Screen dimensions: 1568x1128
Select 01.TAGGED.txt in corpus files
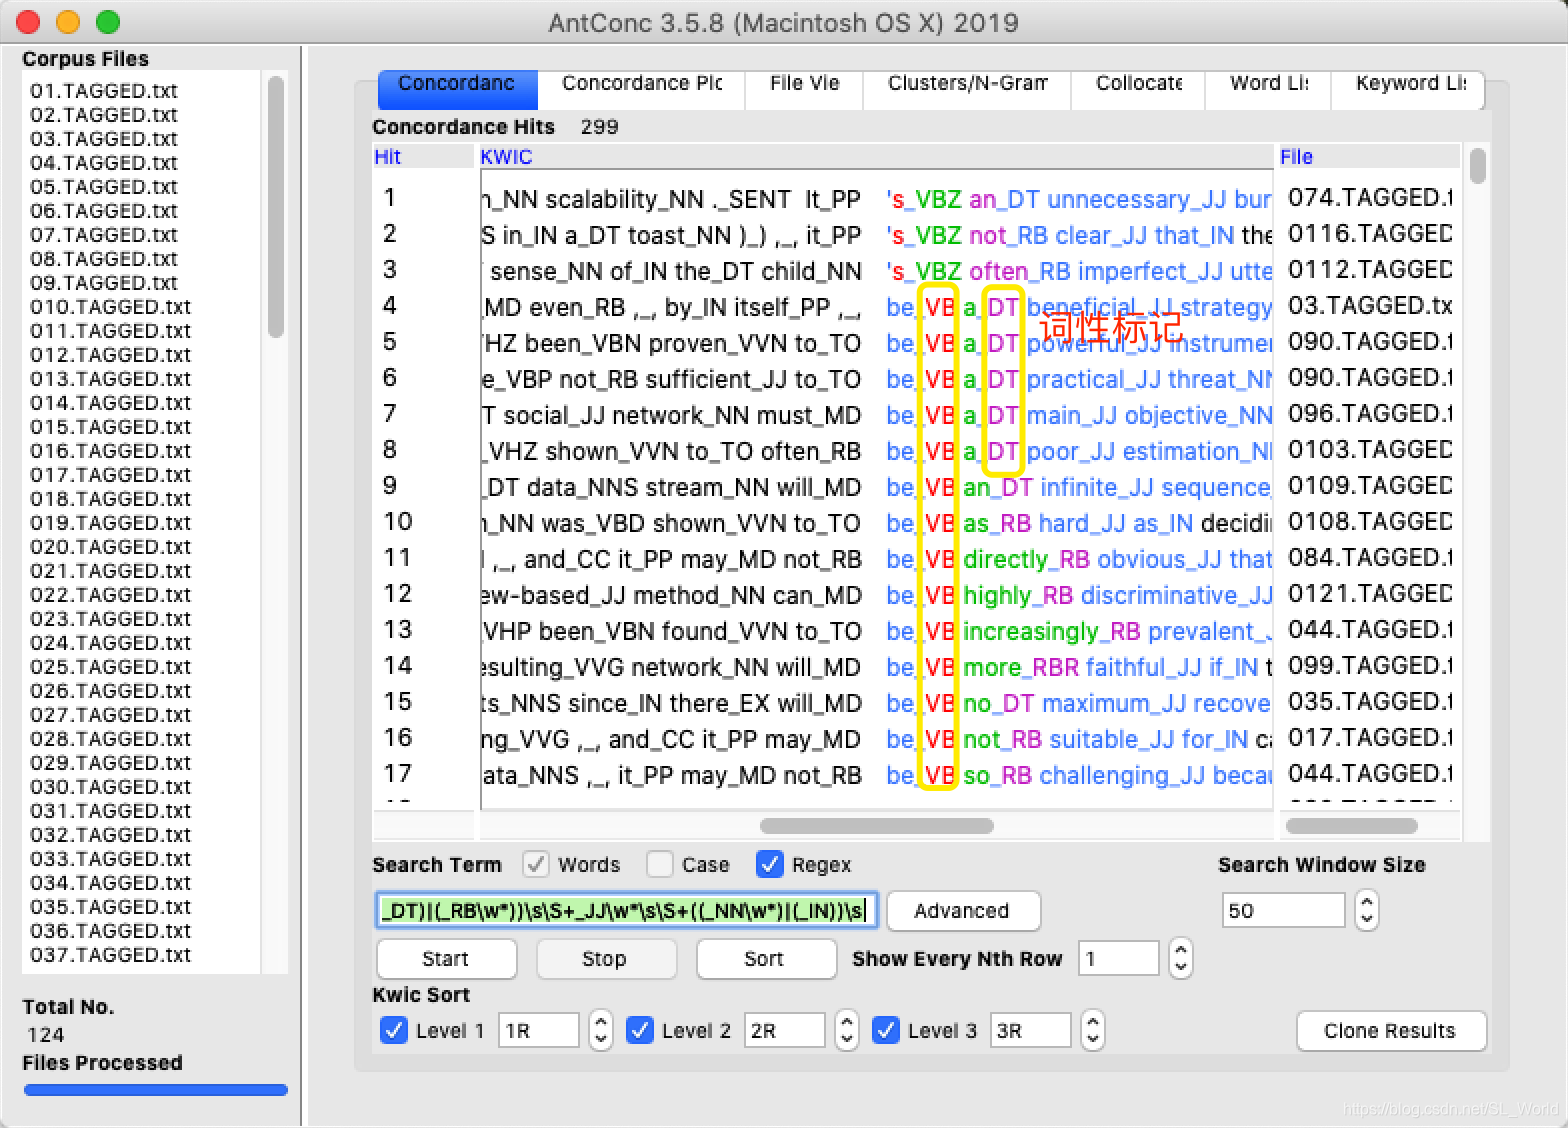click(x=104, y=91)
